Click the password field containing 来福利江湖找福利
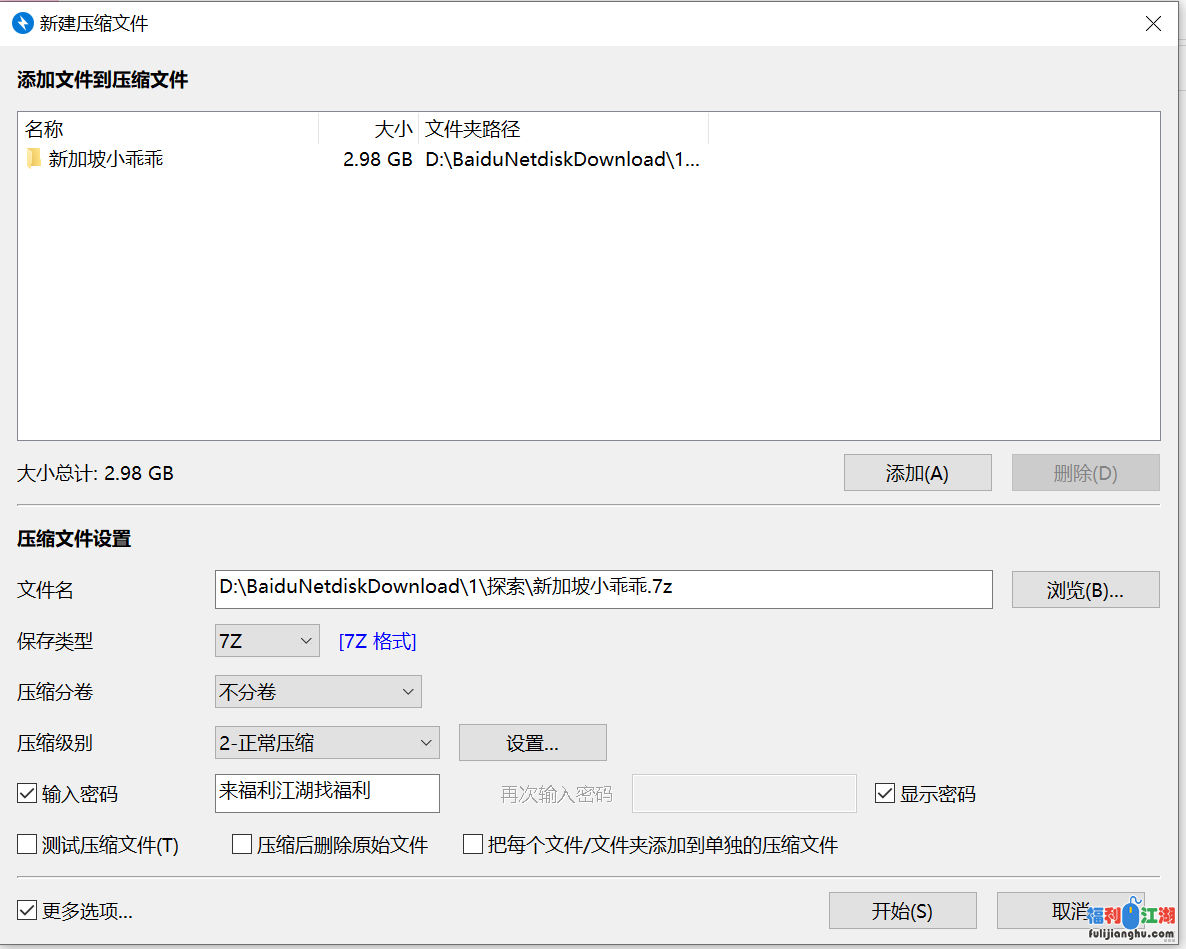 327,793
